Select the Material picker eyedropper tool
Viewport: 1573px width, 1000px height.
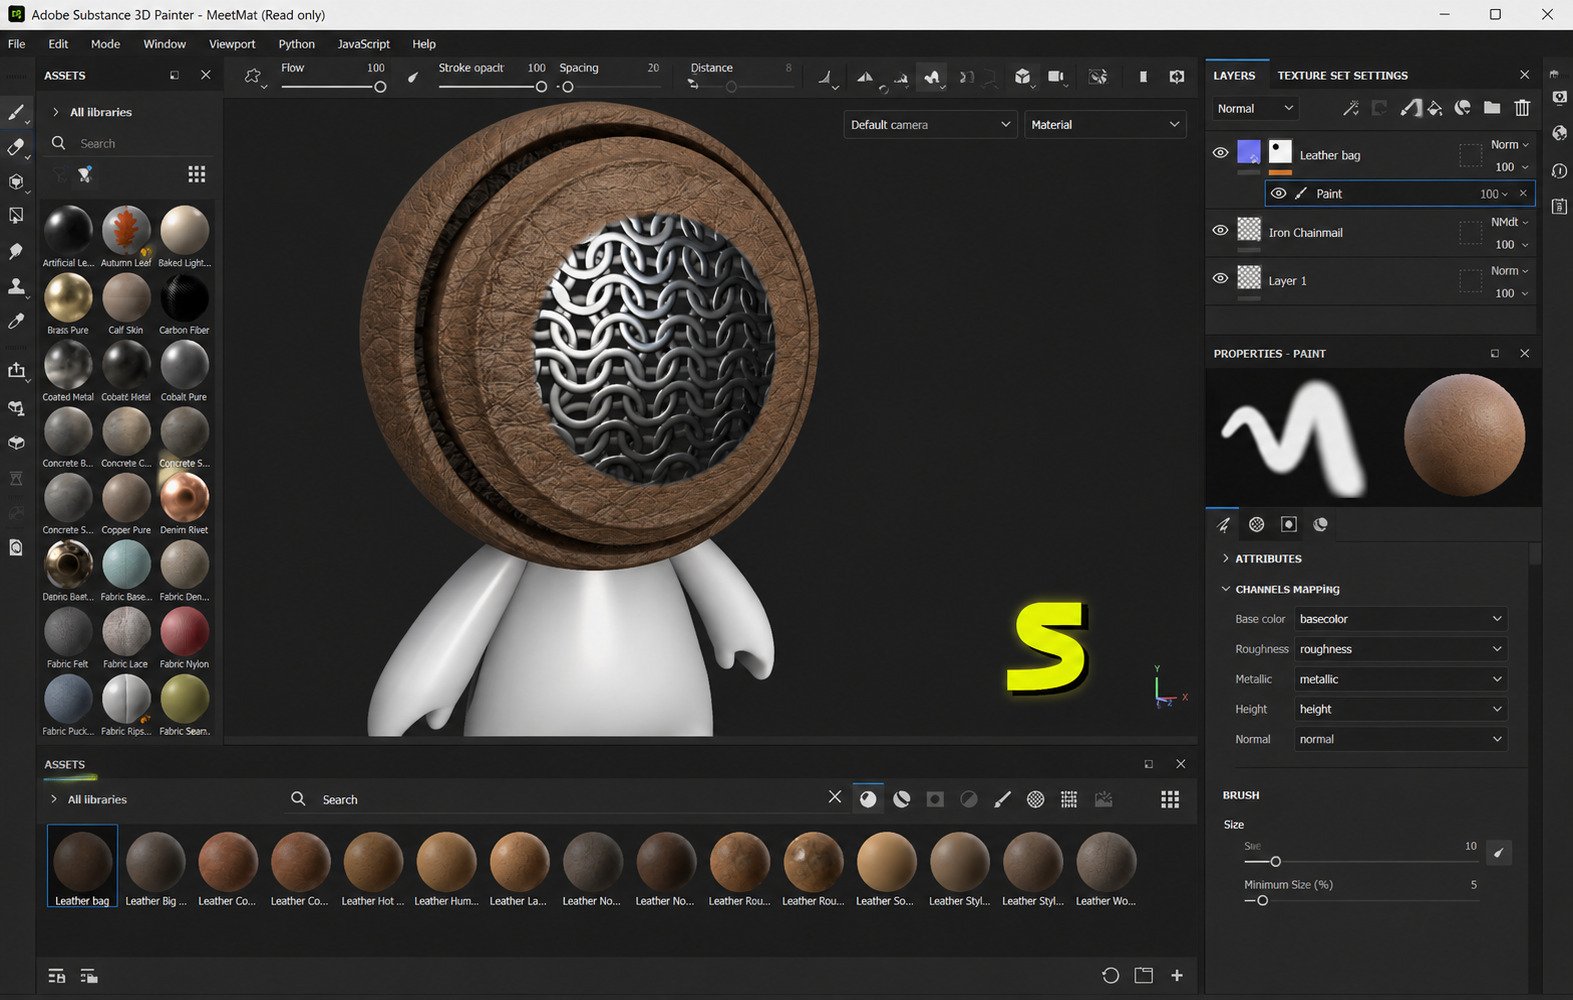[16, 321]
